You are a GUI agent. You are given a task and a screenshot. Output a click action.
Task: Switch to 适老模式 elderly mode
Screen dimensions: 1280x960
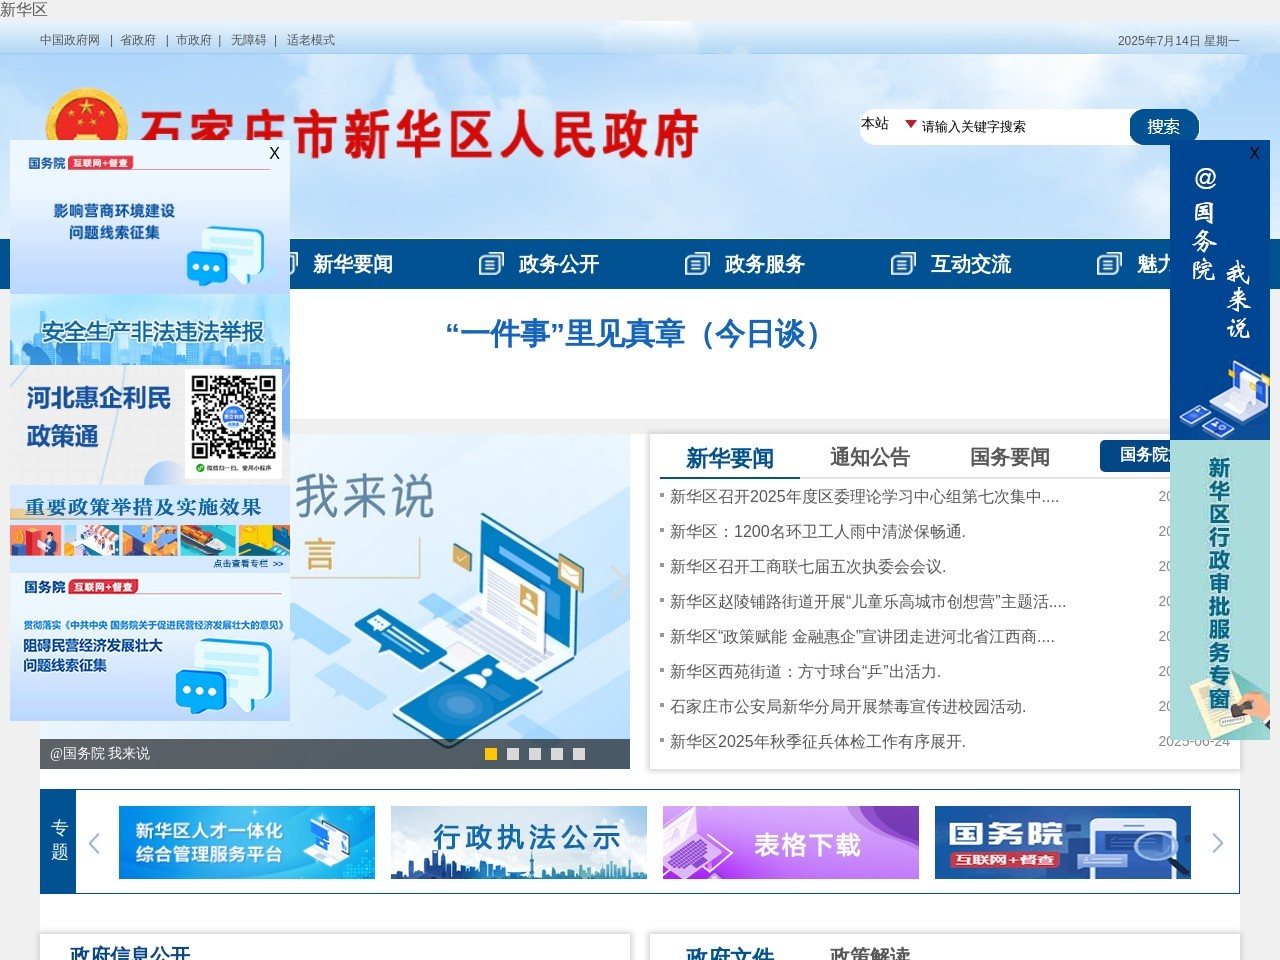pyautogui.click(x=311, y=40)
